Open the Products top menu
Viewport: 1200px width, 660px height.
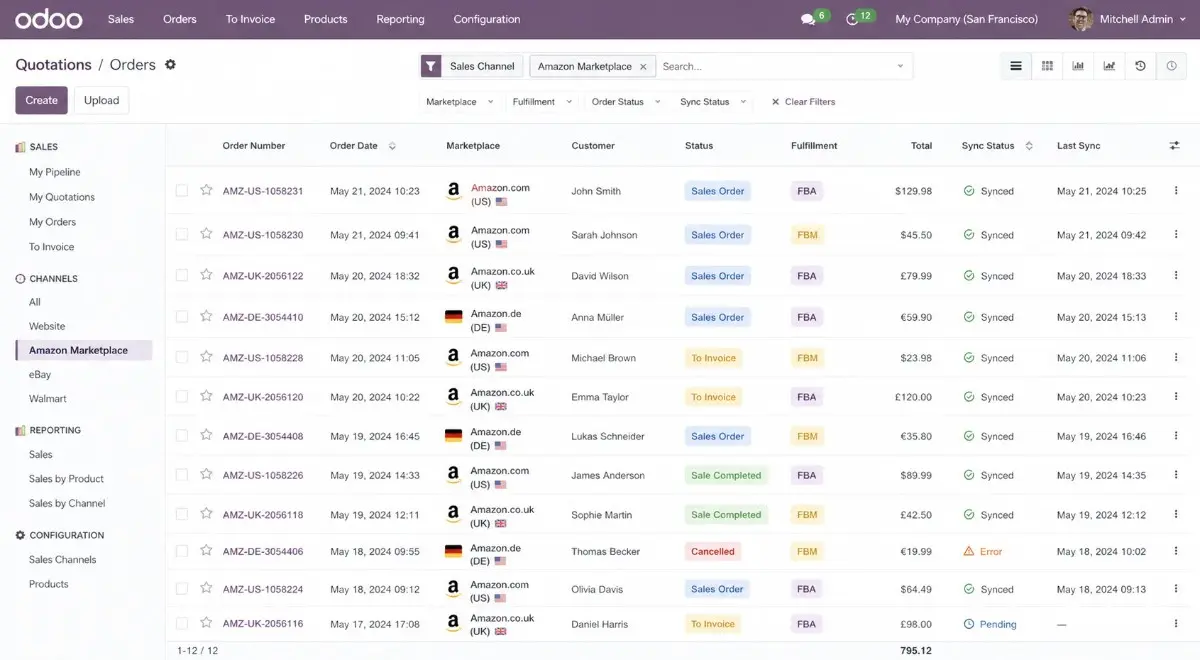click(x=326, y=19)
